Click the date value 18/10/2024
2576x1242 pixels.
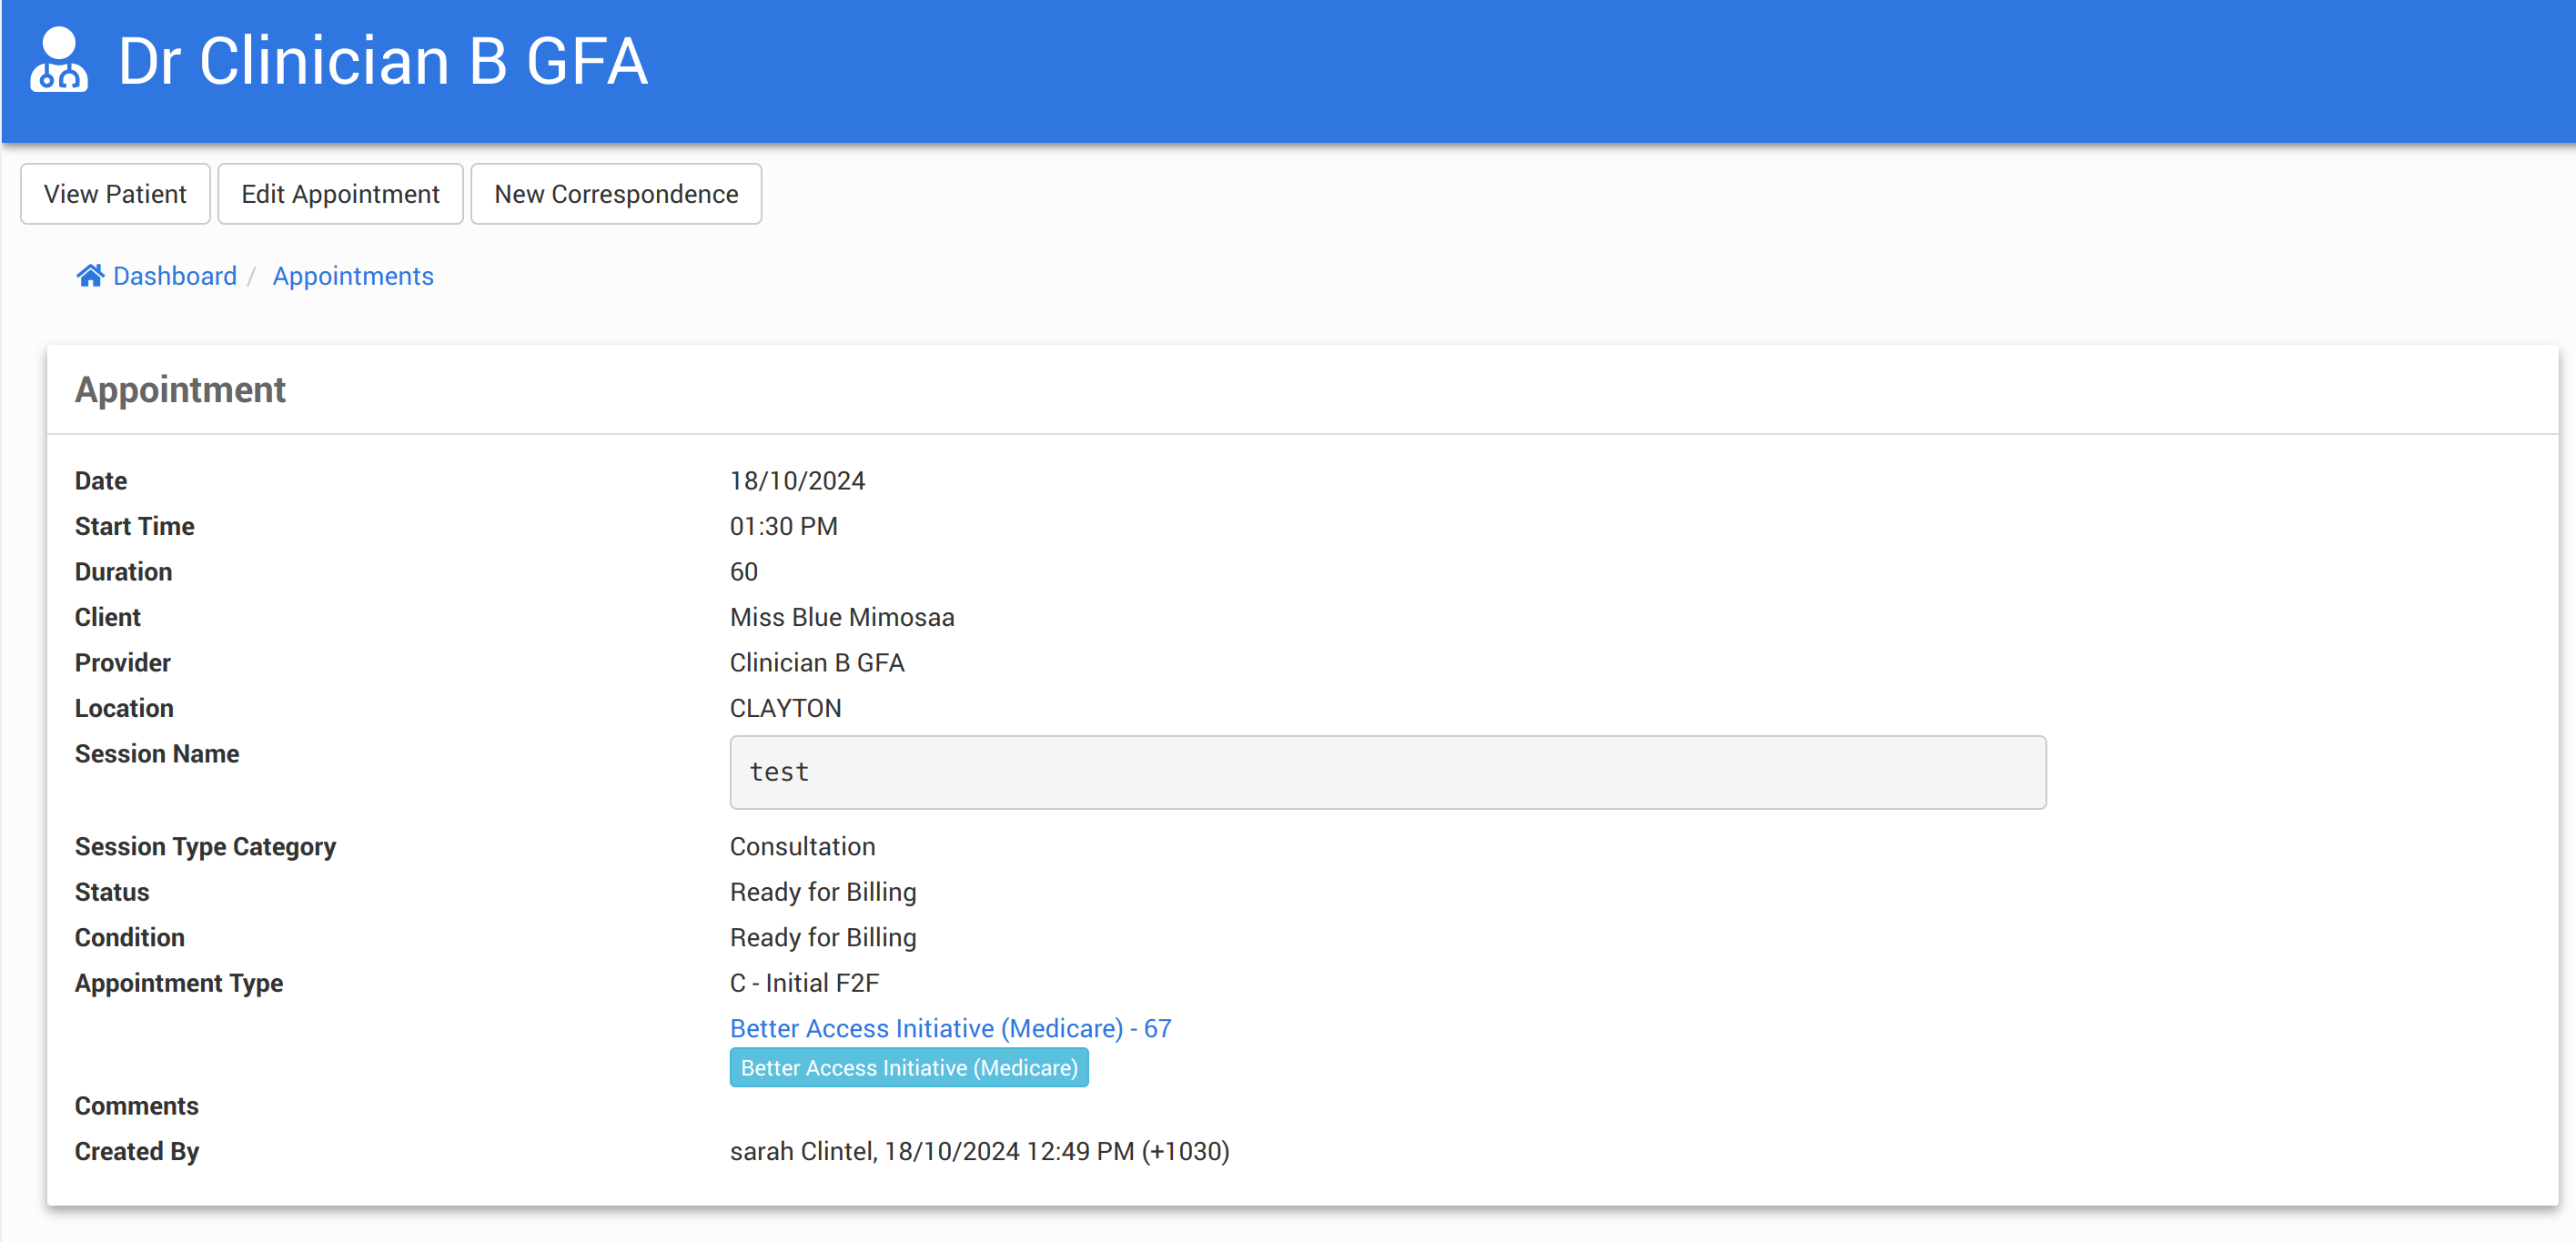click(797, 481)
